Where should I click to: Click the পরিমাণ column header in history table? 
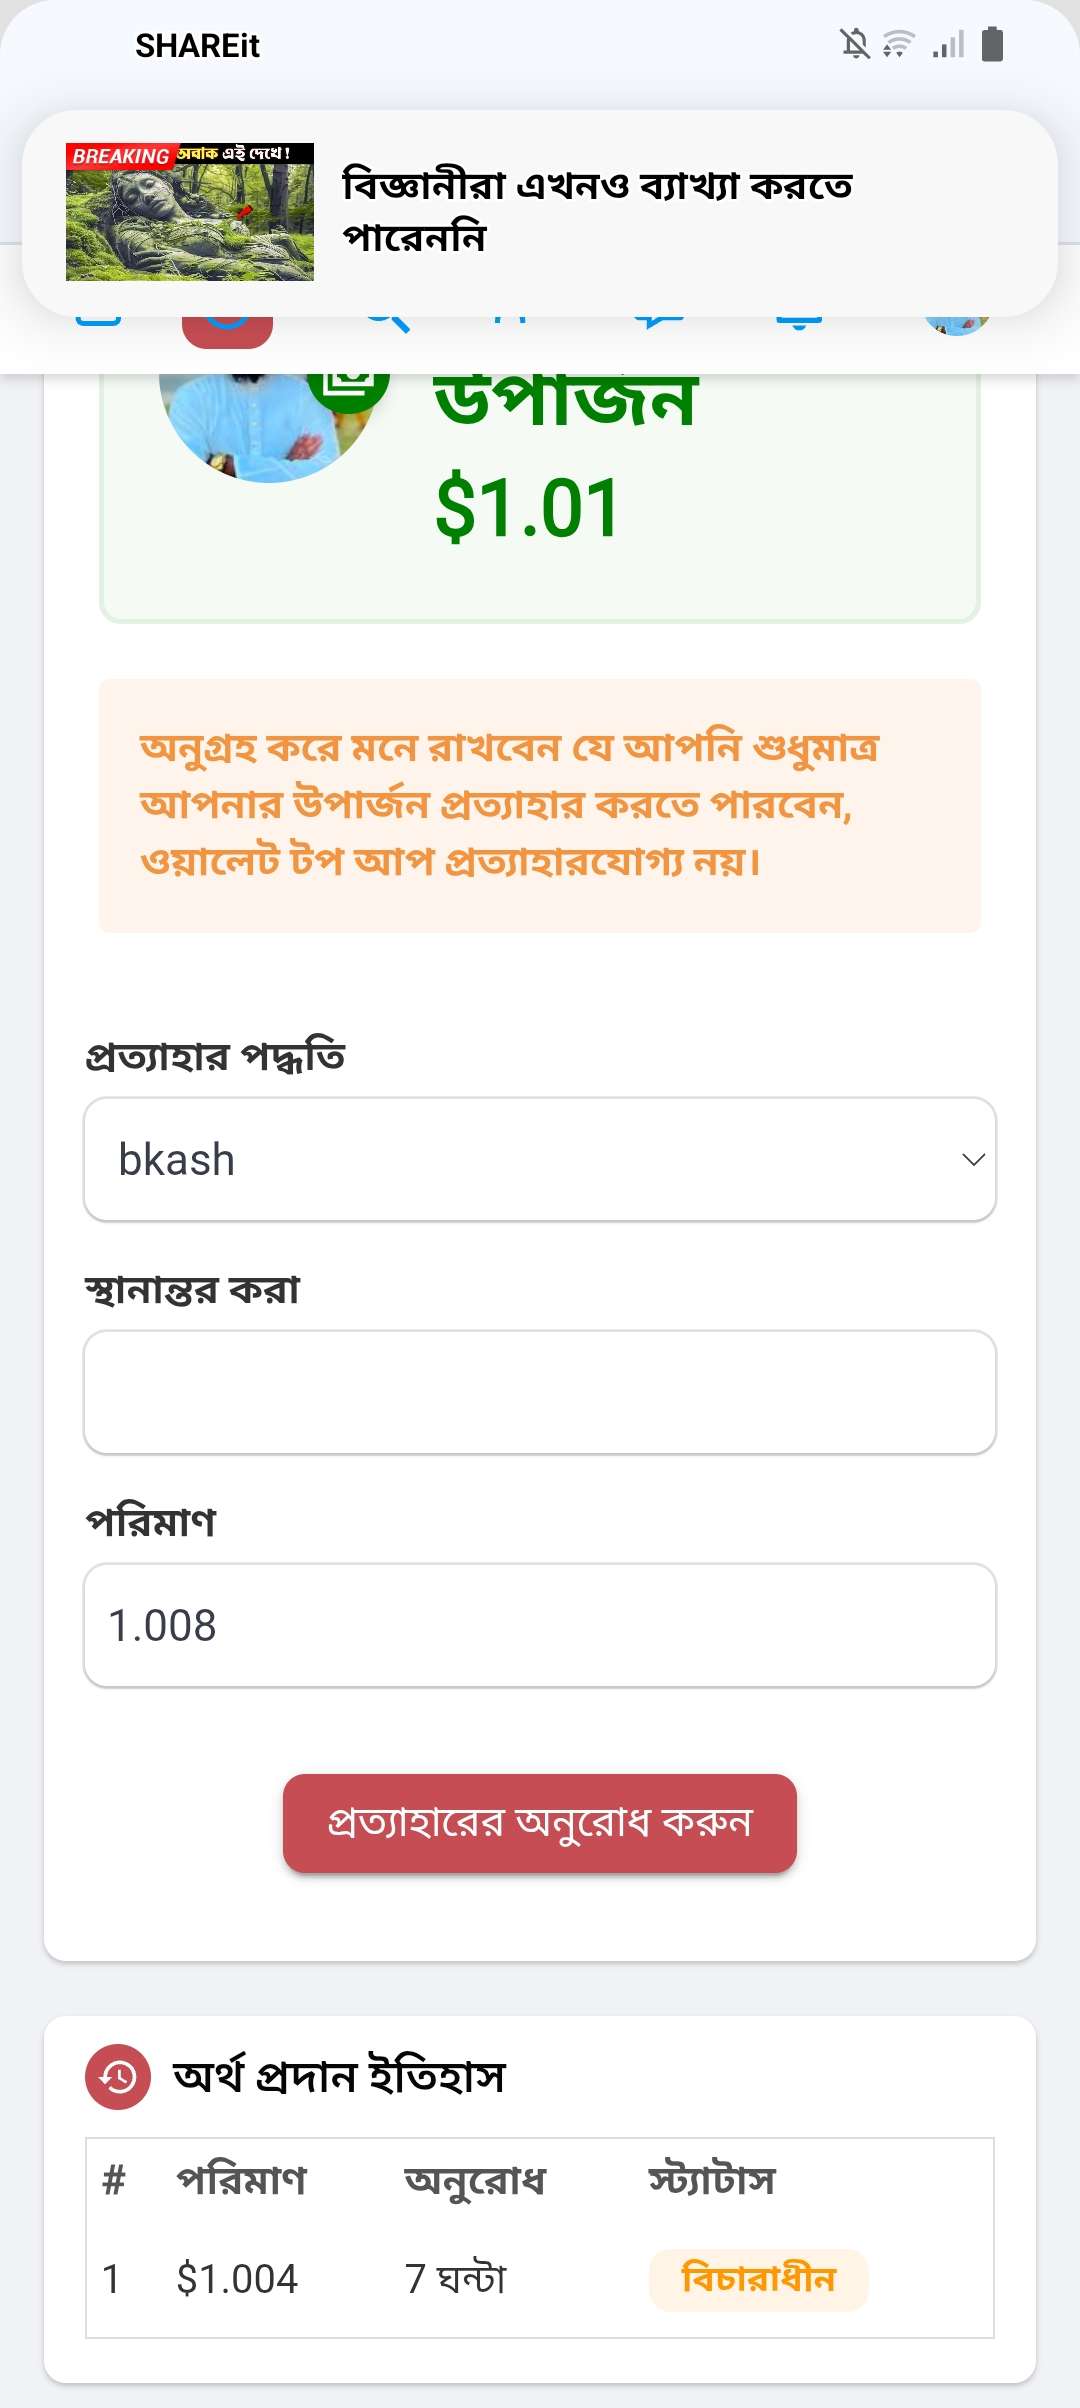click(241, 2180)
